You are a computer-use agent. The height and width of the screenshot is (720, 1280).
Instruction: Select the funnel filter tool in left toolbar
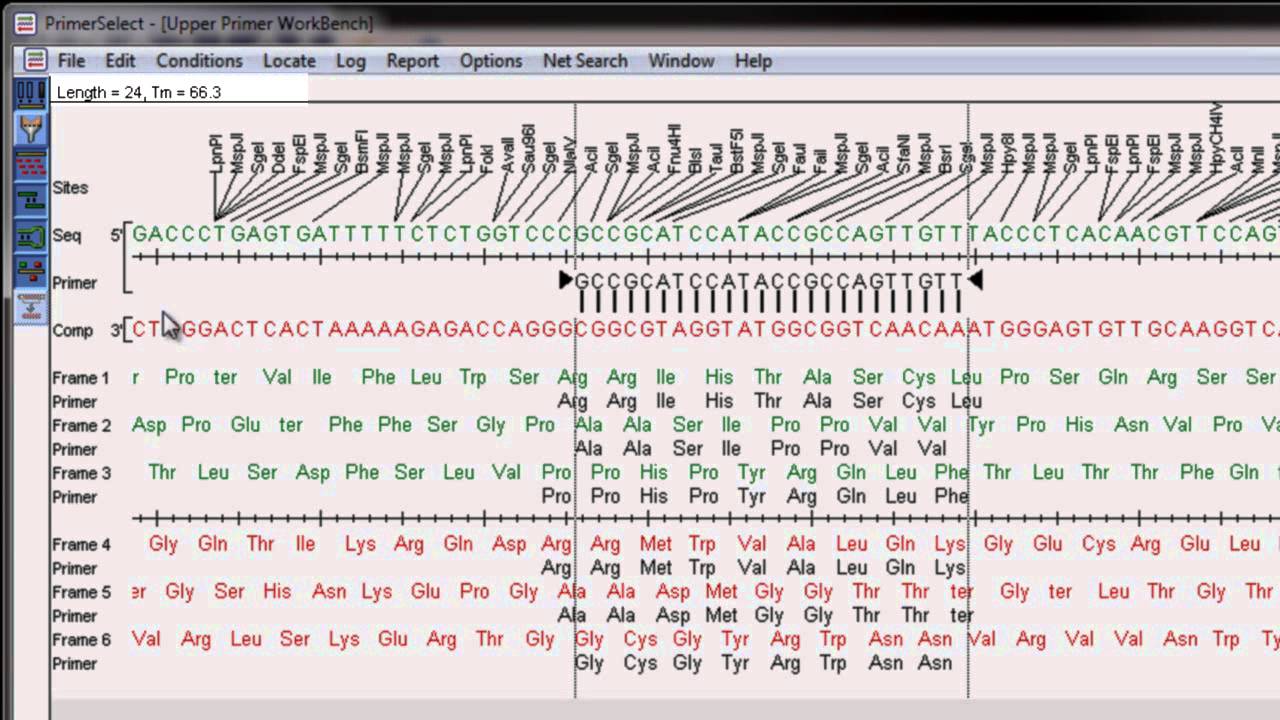click(31, 129)
